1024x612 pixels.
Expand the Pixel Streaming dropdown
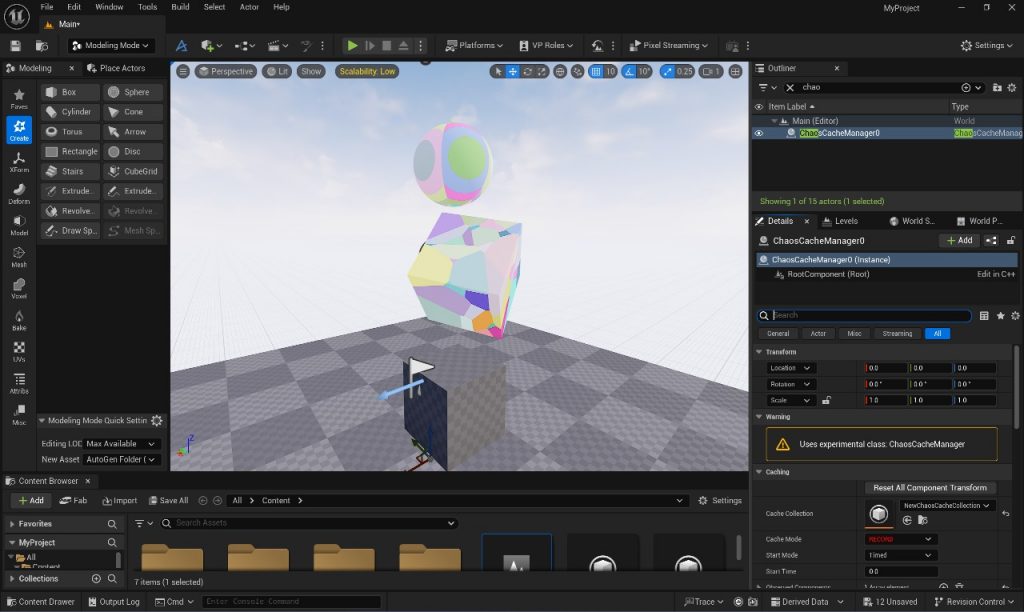click(668, 46)
